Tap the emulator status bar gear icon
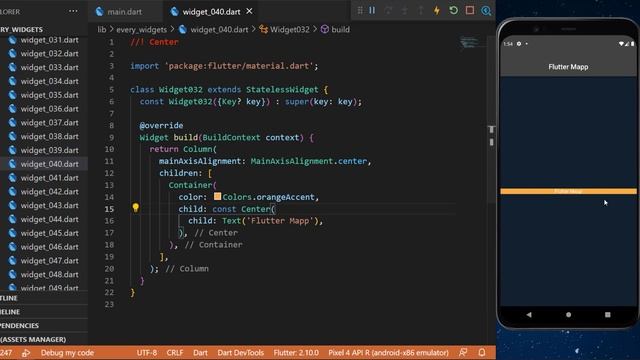This screenshot has height=360, width=640. [519, 44]
